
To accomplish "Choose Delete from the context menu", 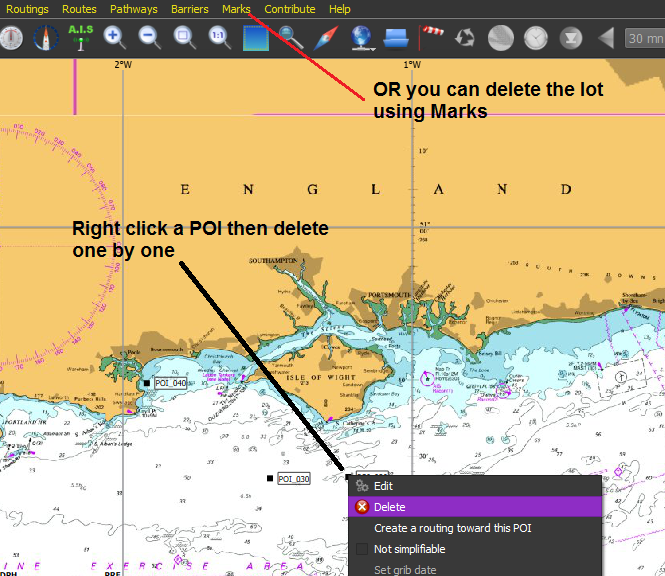I will (x=389, y=507).
